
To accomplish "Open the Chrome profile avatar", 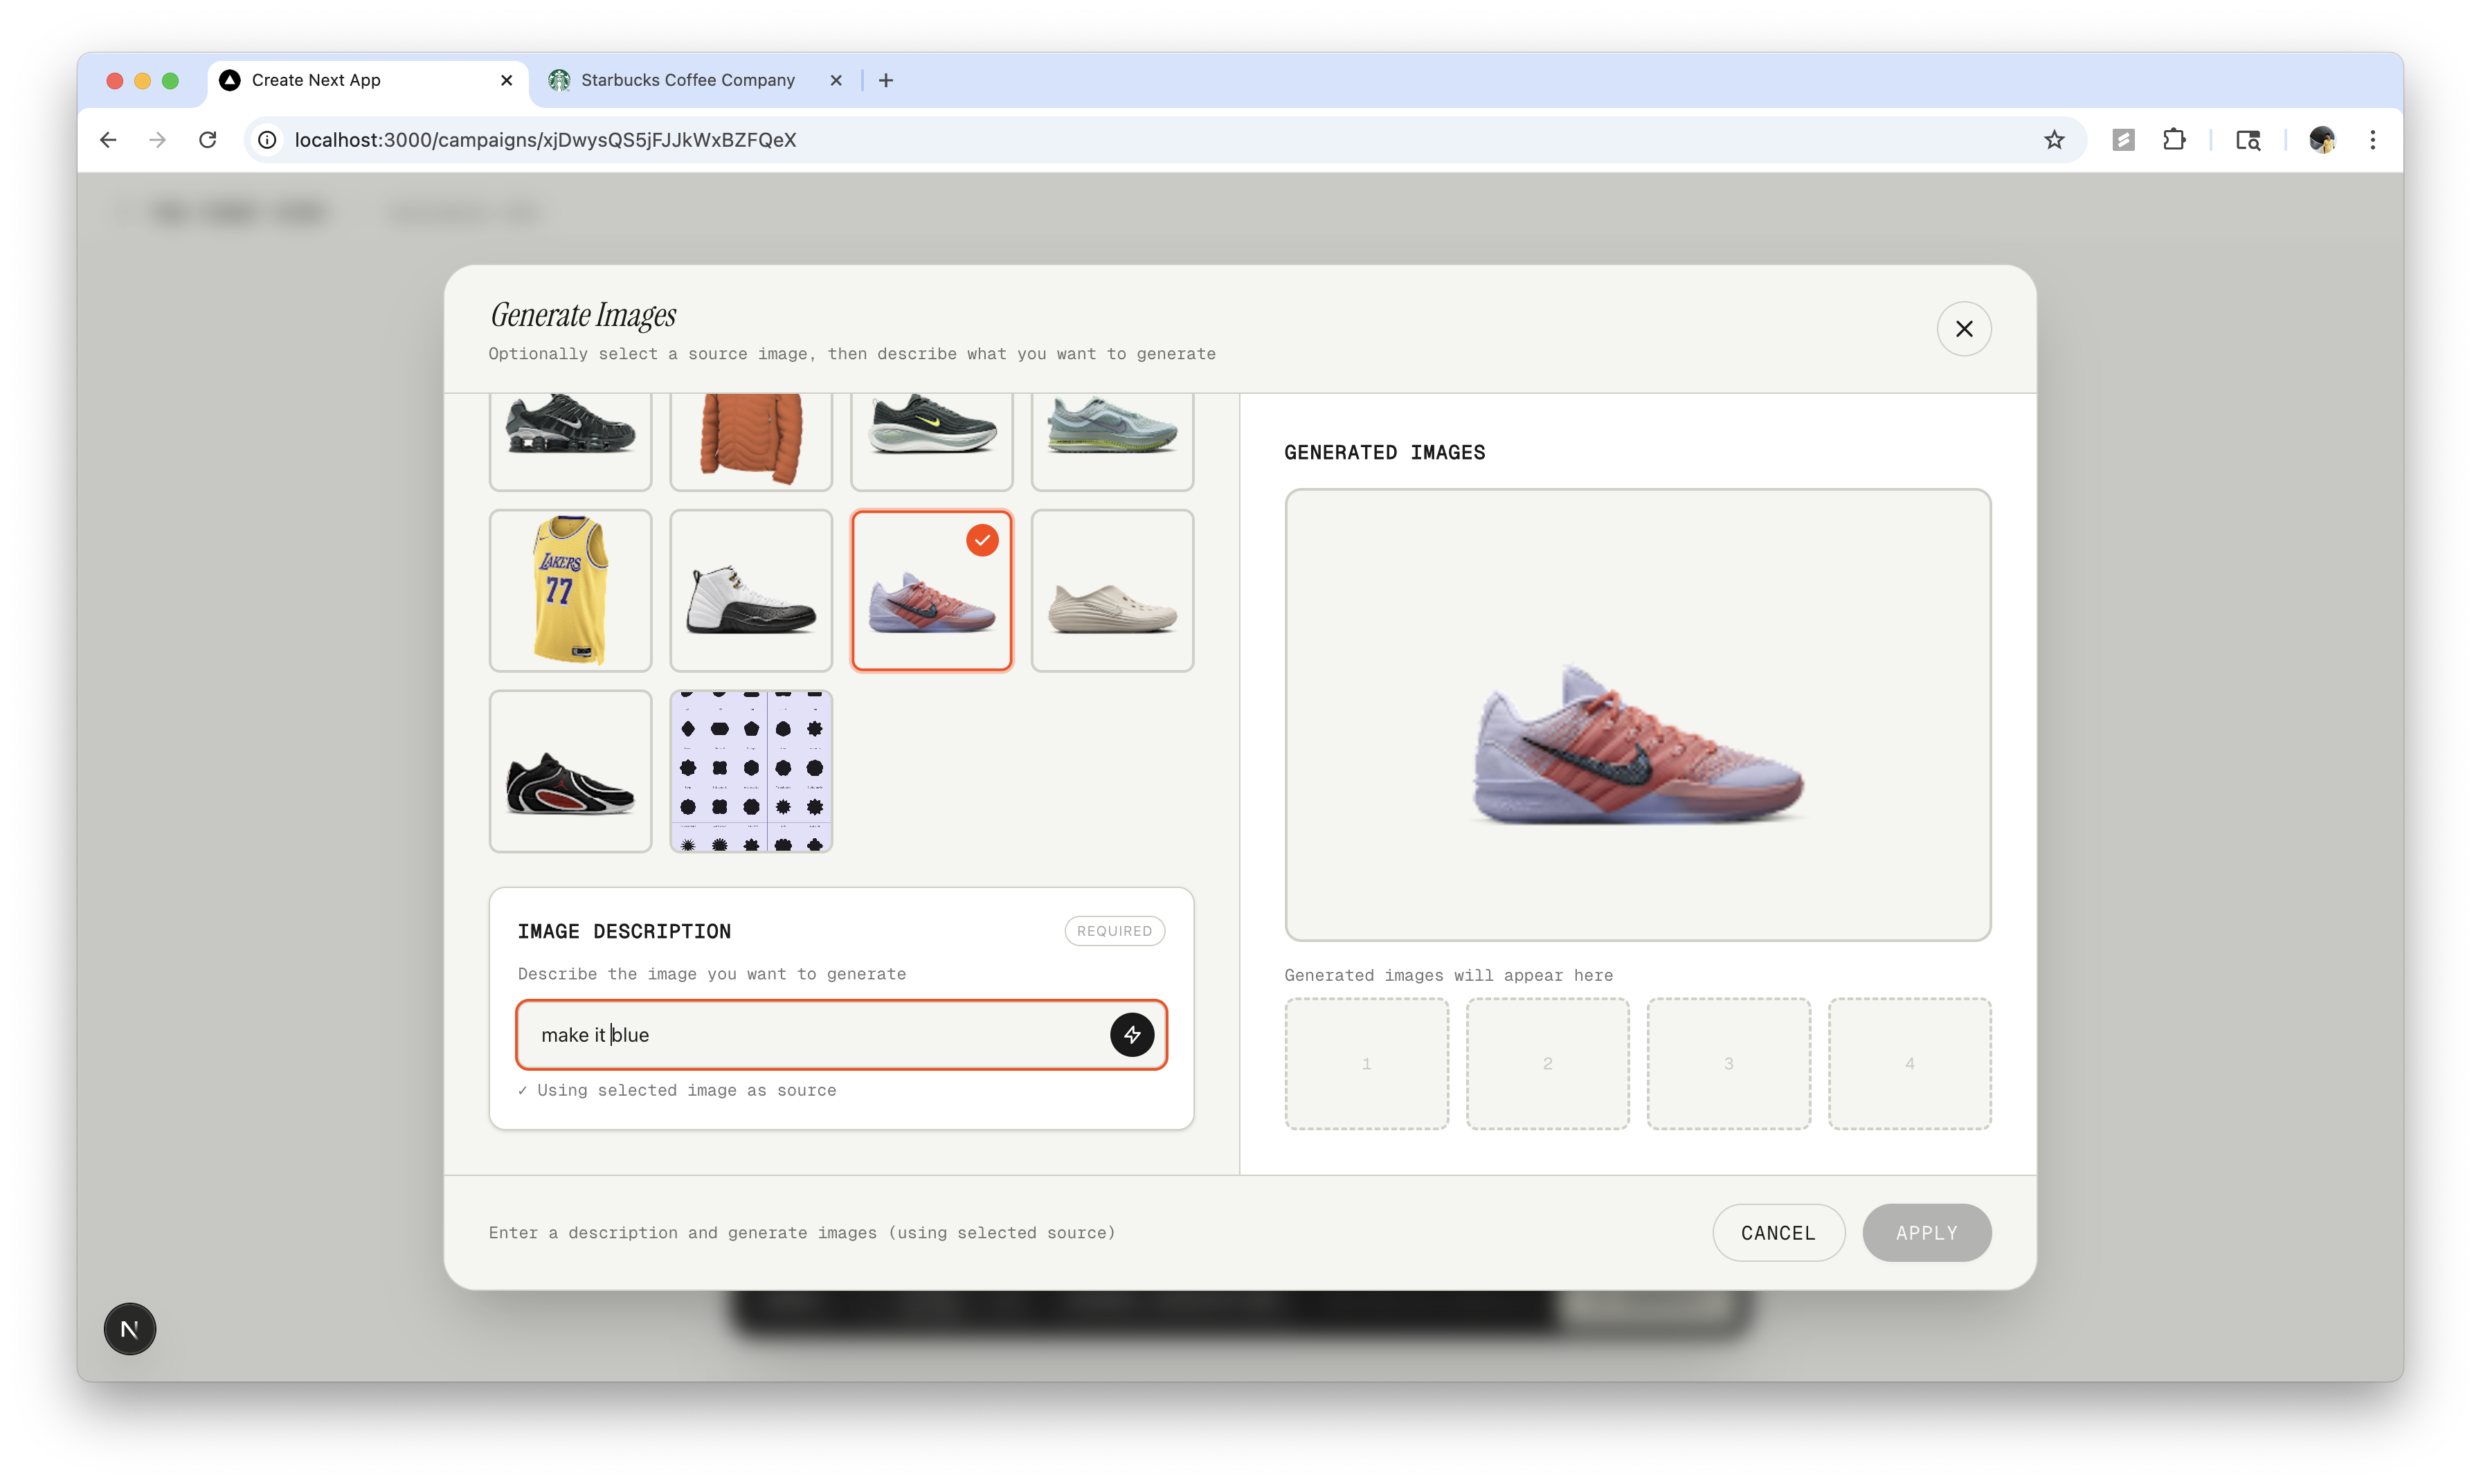I will tap(2321, 140).
